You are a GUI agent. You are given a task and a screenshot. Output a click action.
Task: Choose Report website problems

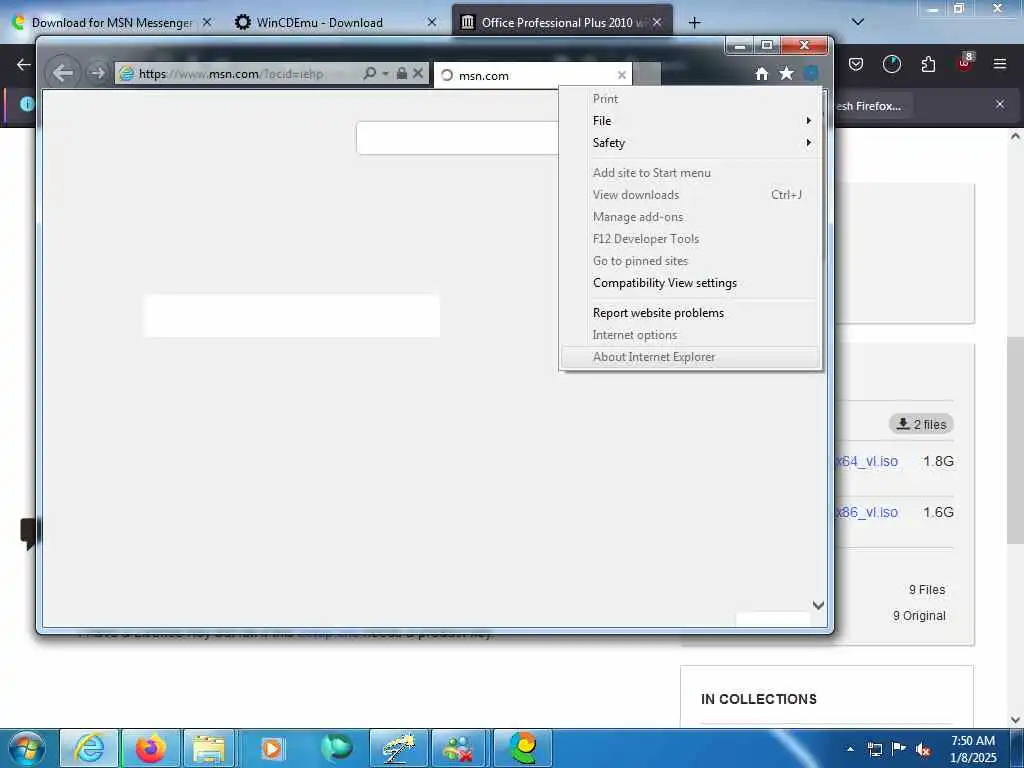click(690, 313)
